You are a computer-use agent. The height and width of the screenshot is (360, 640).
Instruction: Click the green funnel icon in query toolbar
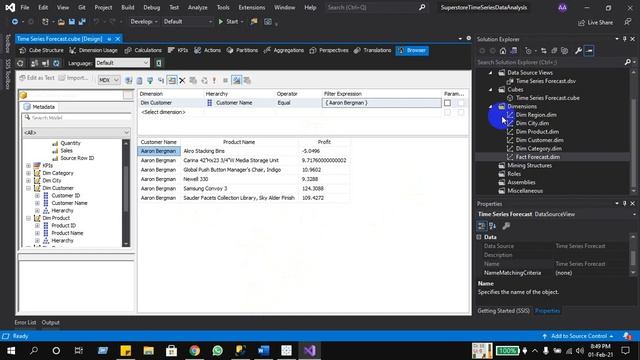pyautogui.click(x=150, y=80)
